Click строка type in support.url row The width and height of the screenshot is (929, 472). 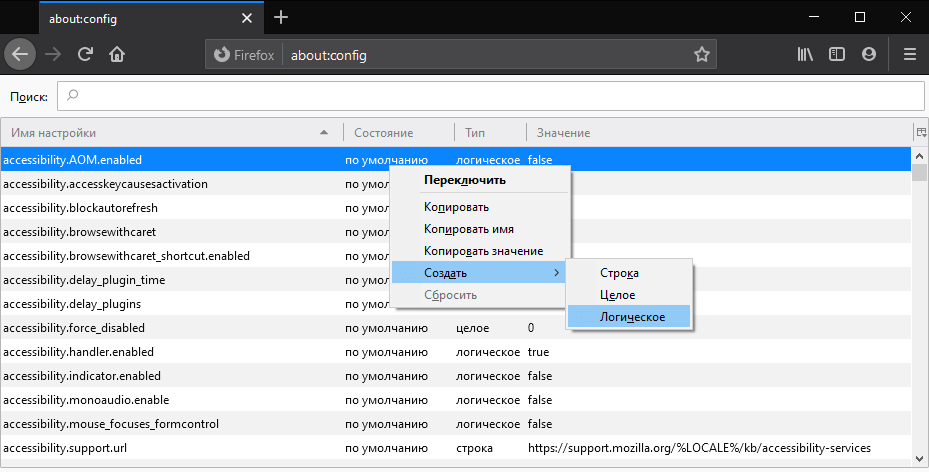click(474, 448)
